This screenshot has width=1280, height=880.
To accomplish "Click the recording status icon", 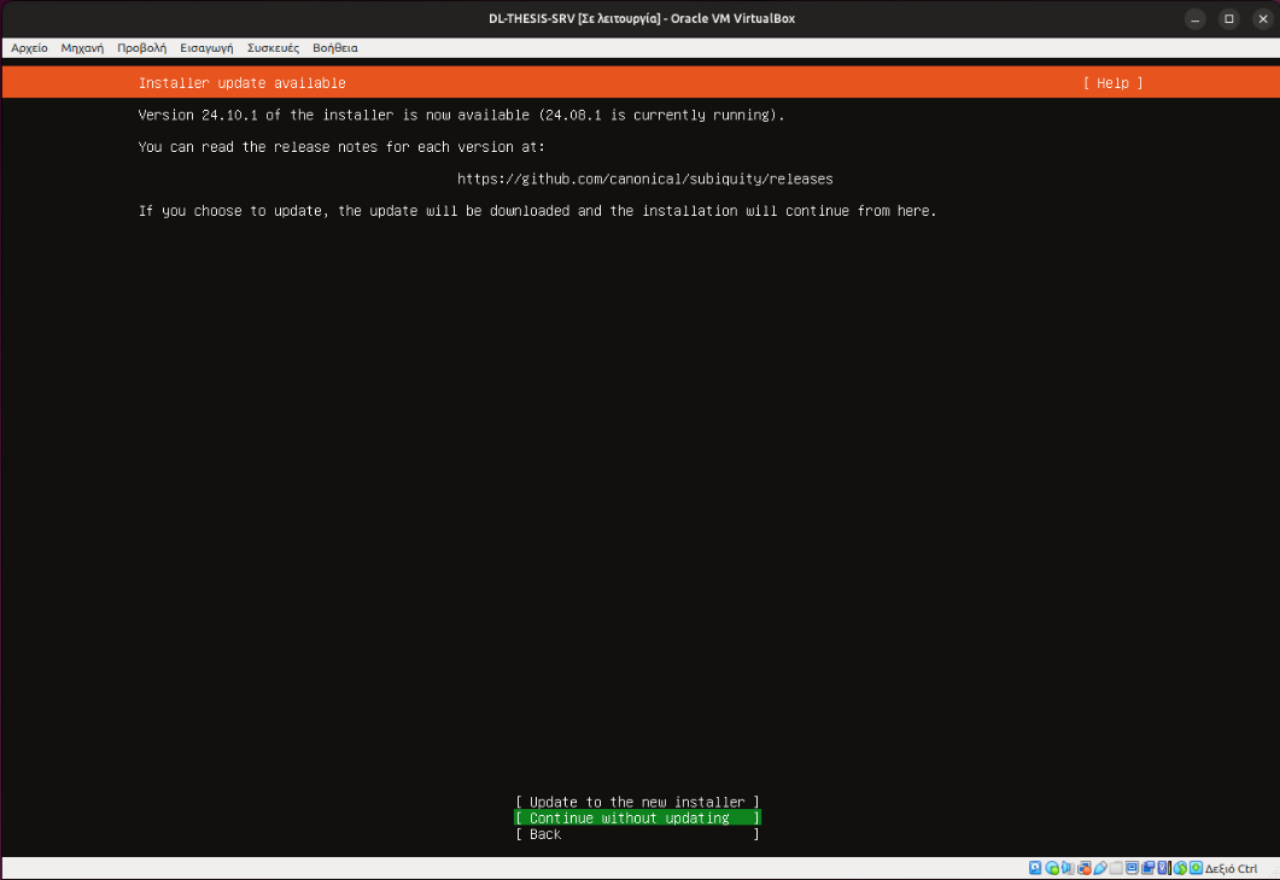I will pyautogui.click(x=1148, y=868).
